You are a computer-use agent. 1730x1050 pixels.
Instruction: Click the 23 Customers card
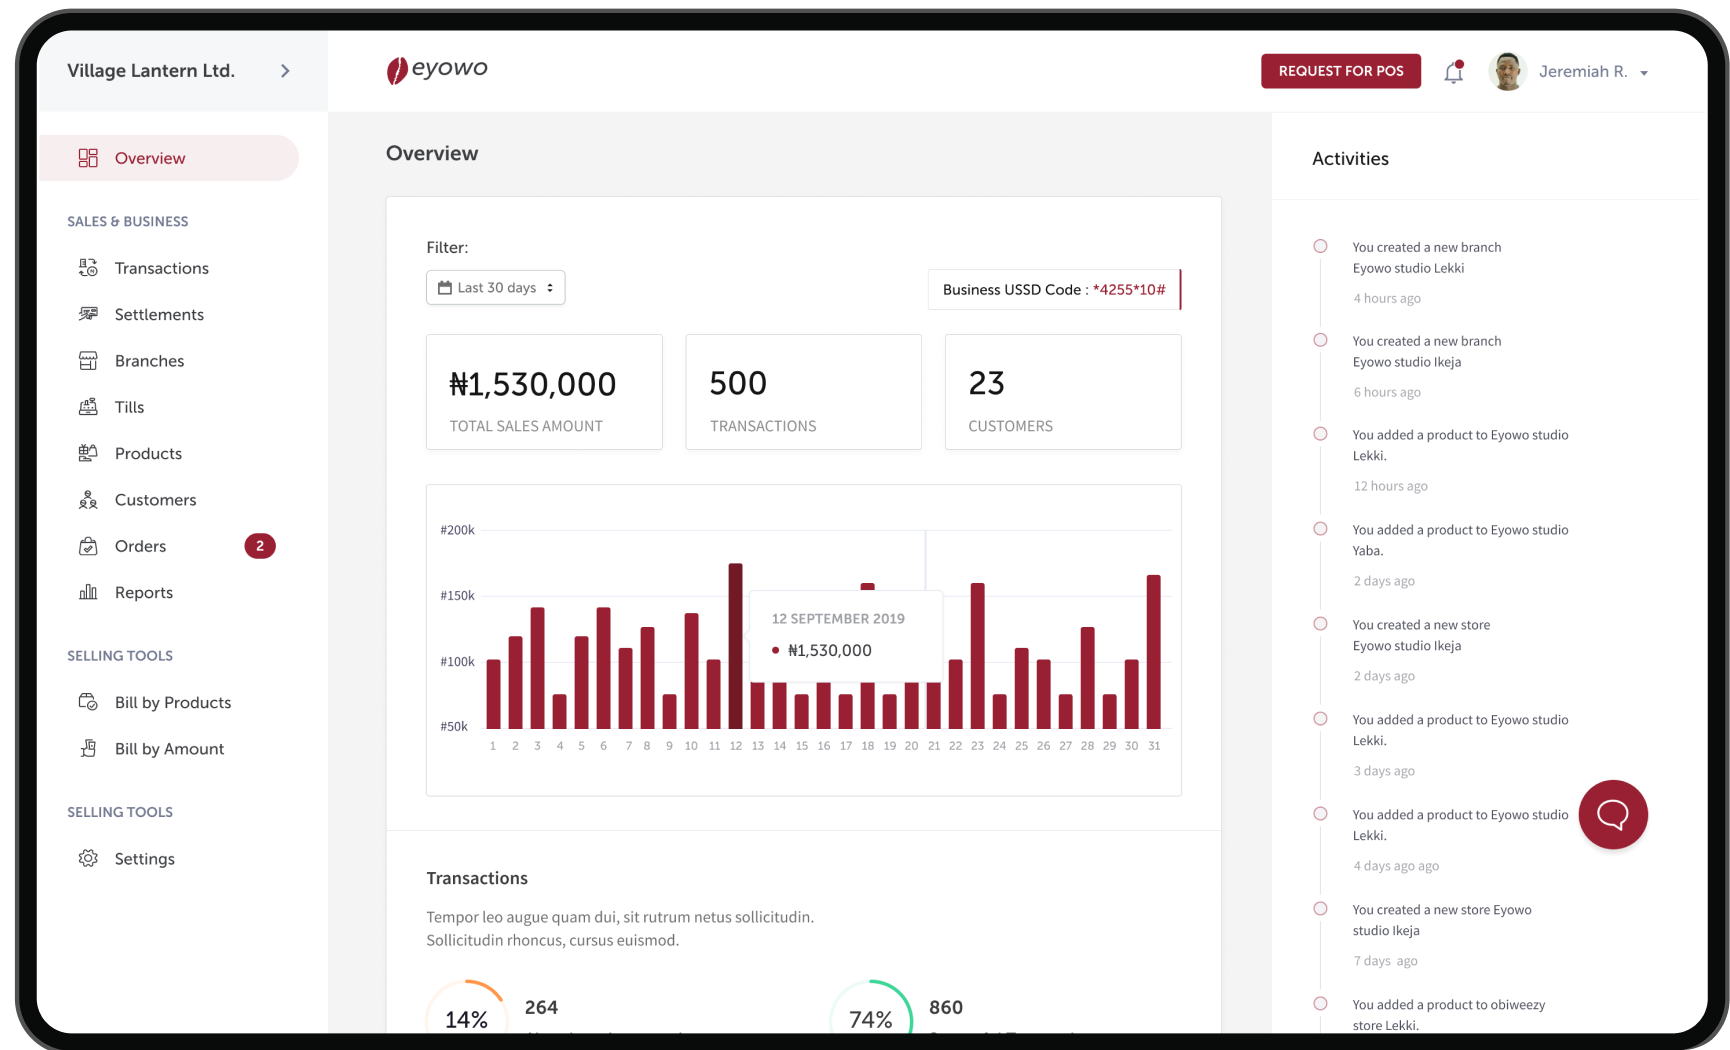pyautogui.click(x=1063, y=392)
